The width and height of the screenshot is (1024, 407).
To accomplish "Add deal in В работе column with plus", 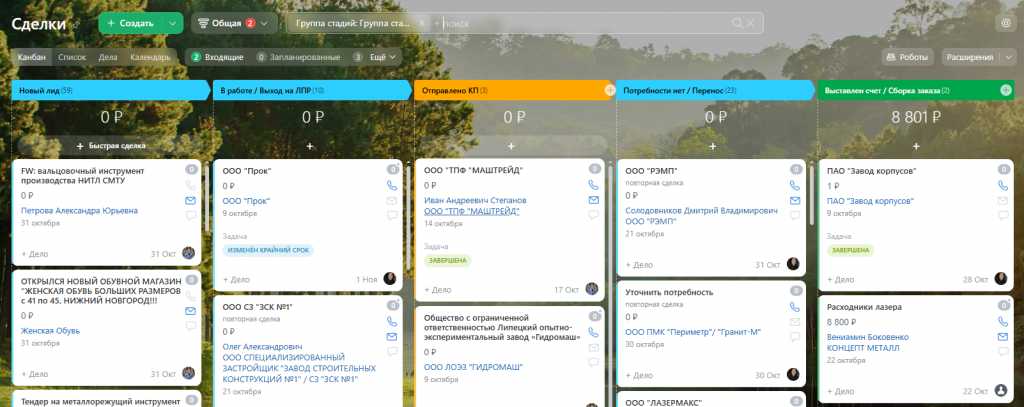I will tap(310, 146).
